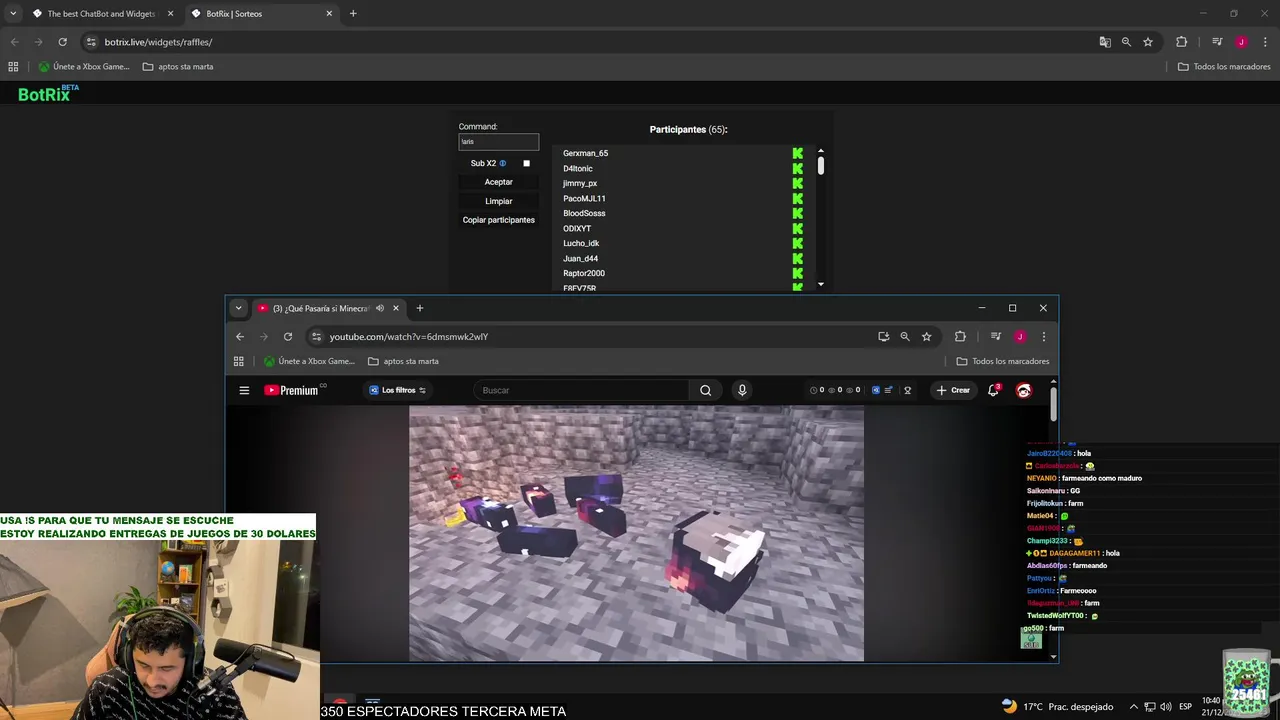Select participant Raptor2000 in the list
The image size is (1280, 720).
[583, 273]
